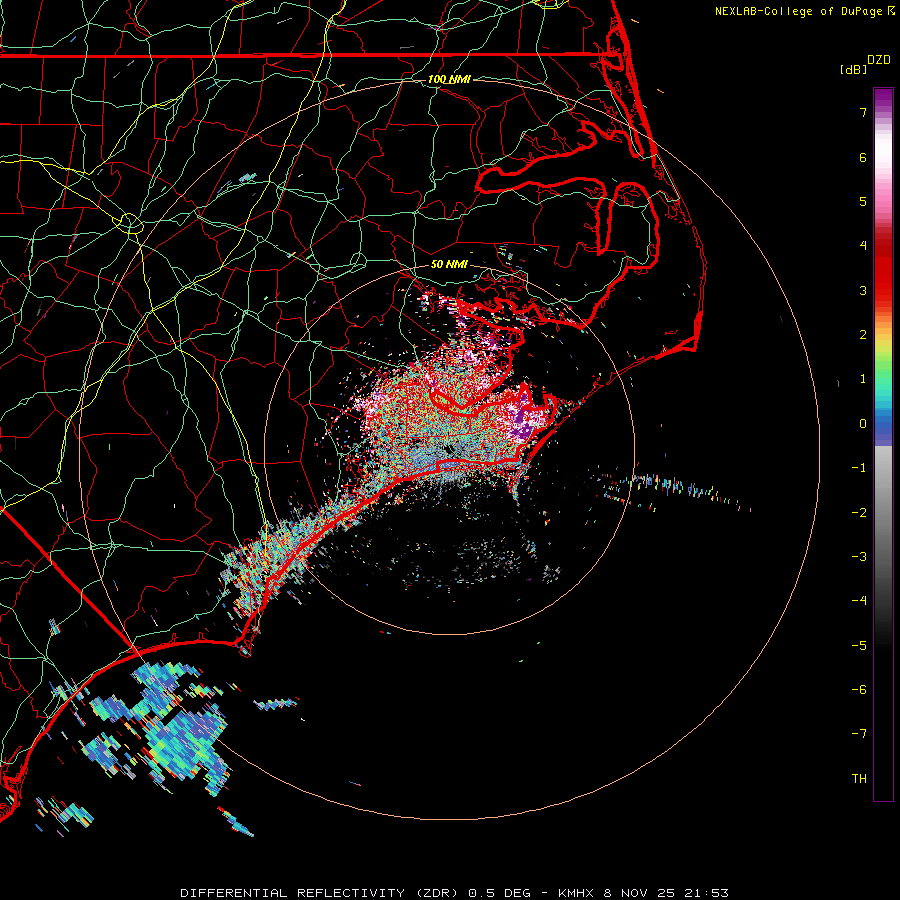The height and width of the screenshot is (900, 900).
Task: Click the 100 NMI range ring label
Action: 449,79
